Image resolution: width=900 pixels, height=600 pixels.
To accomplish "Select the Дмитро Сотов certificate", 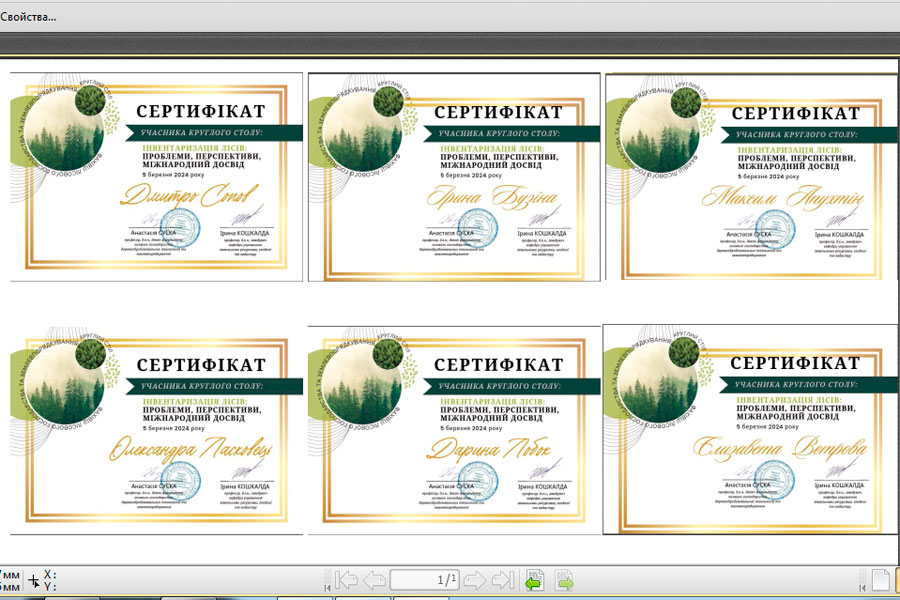I will pos(155,177).
